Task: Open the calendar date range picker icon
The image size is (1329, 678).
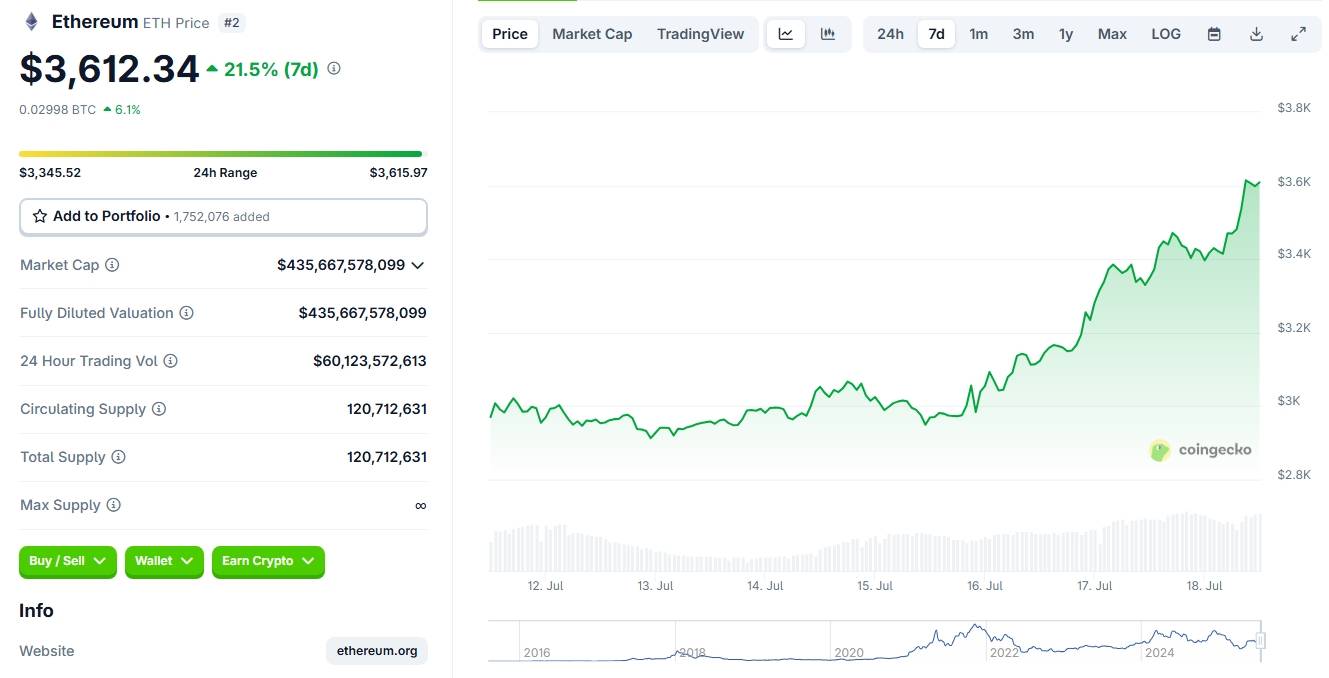Action: pos(1214,34)
